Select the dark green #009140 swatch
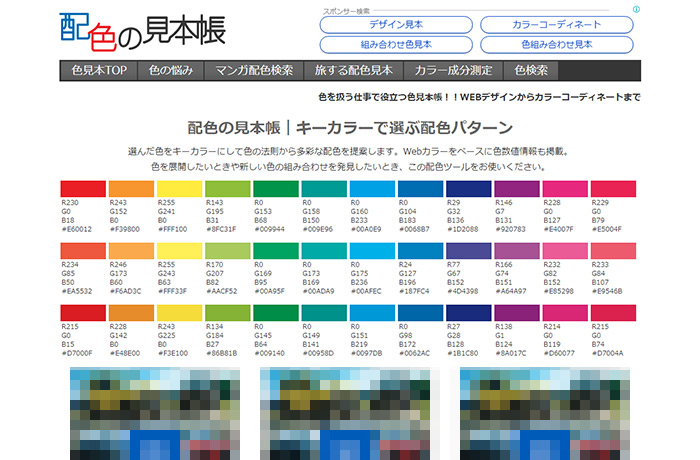Image resolution: width=700 pixels, height=460 pixels. point(276,313)
